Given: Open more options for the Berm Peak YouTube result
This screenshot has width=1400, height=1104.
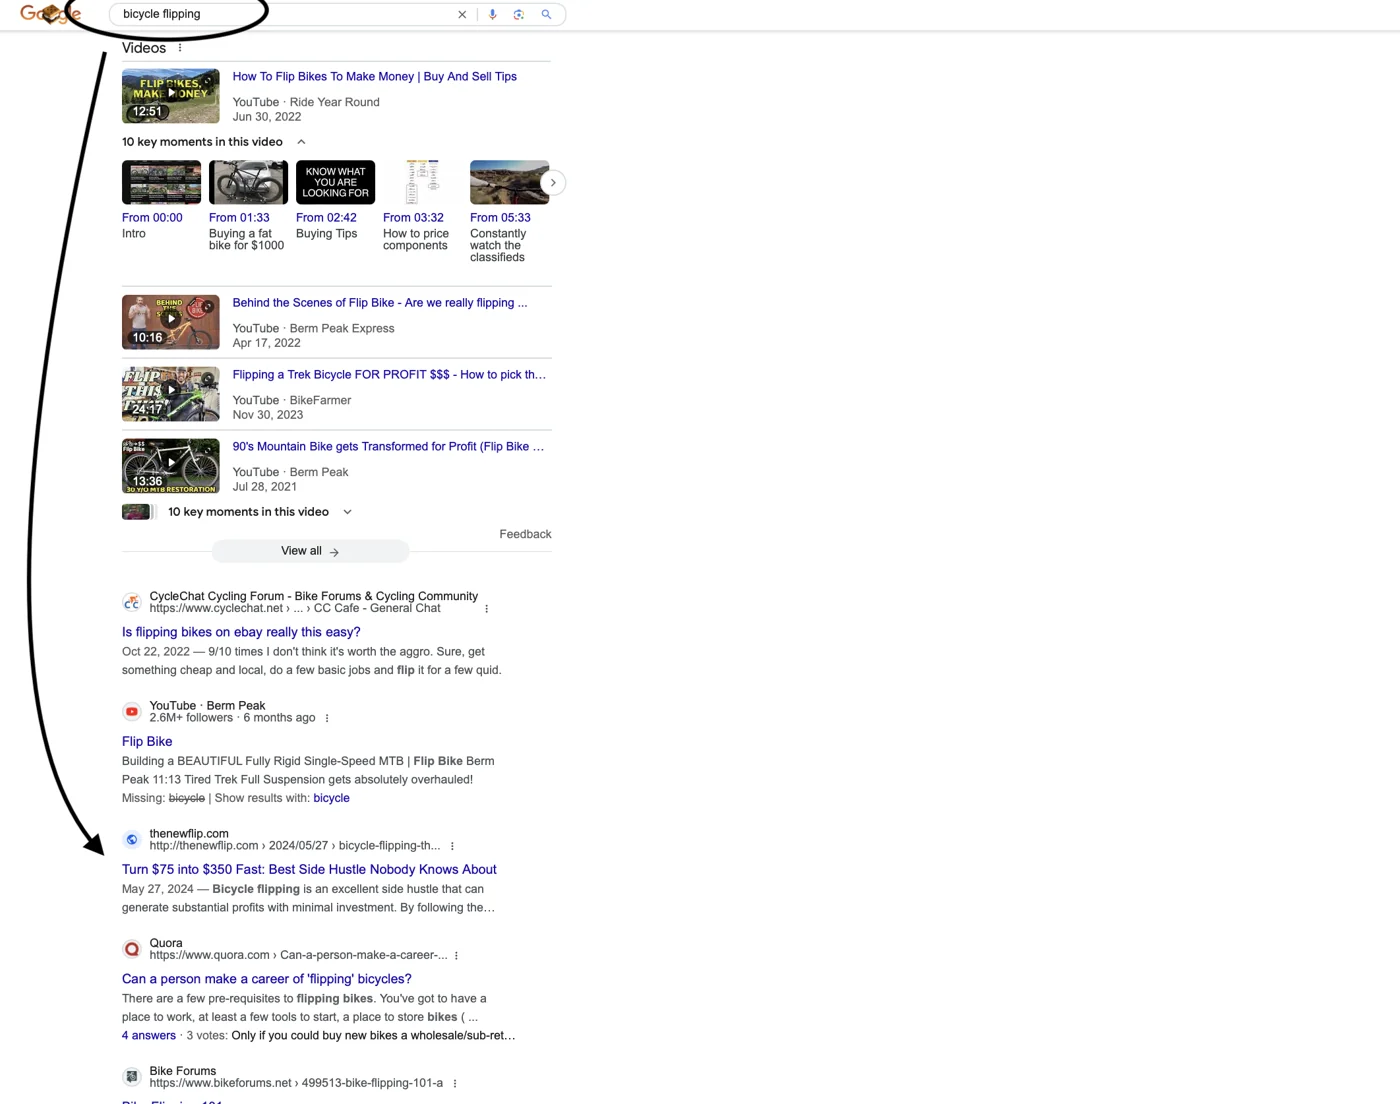Looking at the screenshot, I should click(327, 718).
